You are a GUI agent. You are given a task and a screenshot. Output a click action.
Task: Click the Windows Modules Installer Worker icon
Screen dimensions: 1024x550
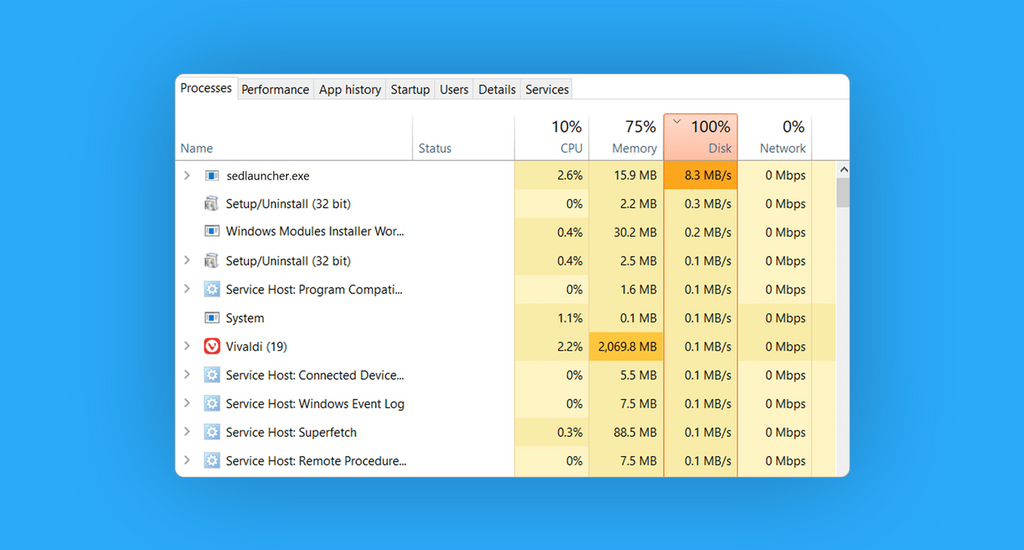coord(211,232)
